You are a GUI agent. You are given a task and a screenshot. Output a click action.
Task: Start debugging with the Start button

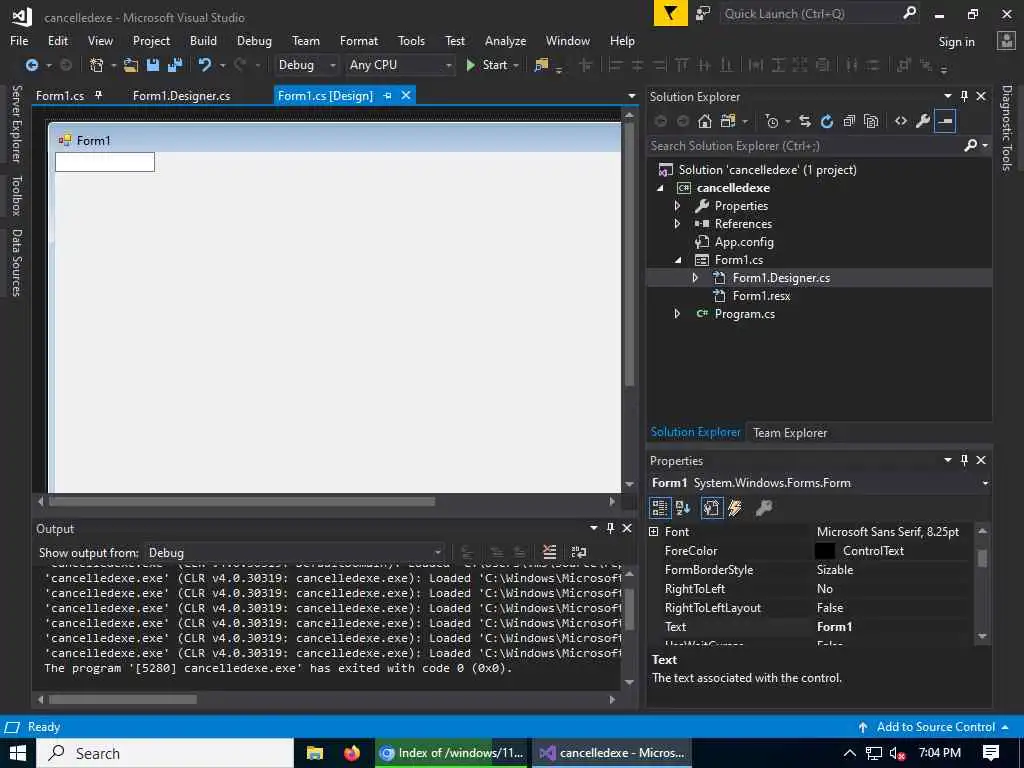coord(487,65)
